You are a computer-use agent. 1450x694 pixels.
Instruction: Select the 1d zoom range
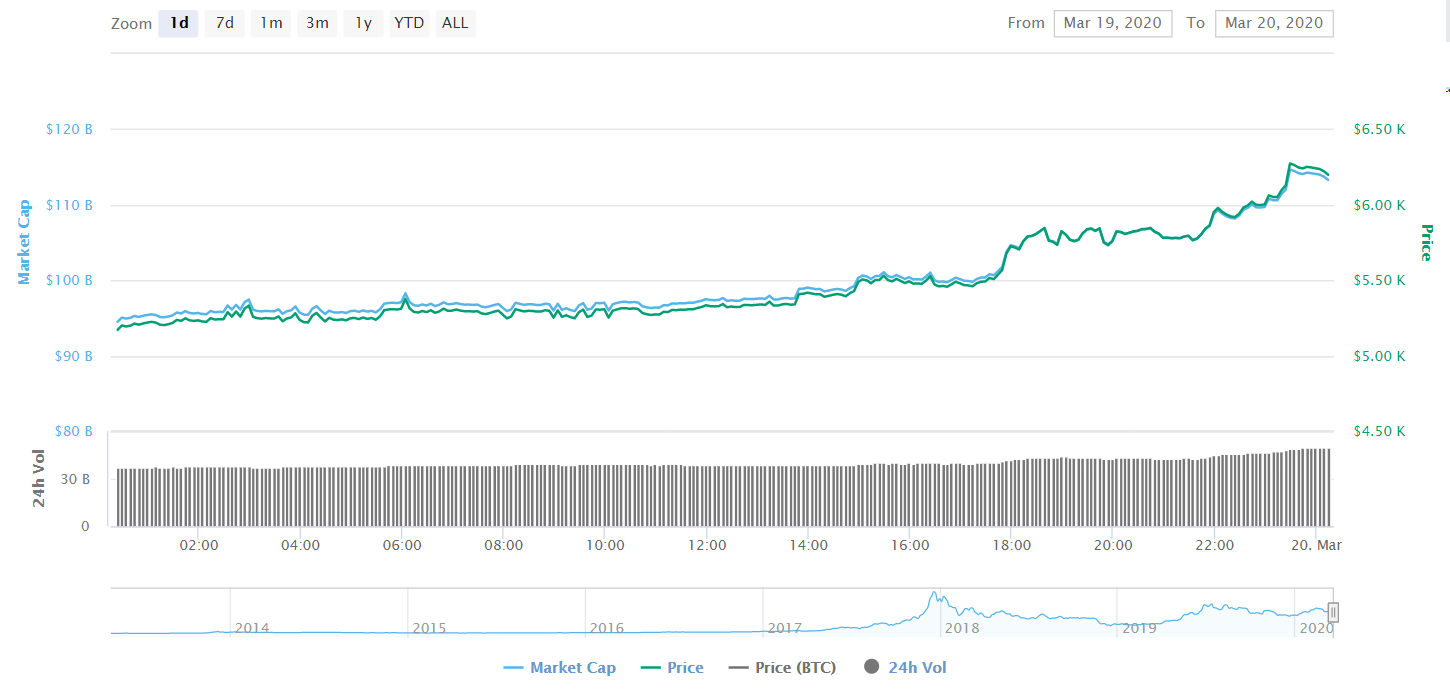178,23
